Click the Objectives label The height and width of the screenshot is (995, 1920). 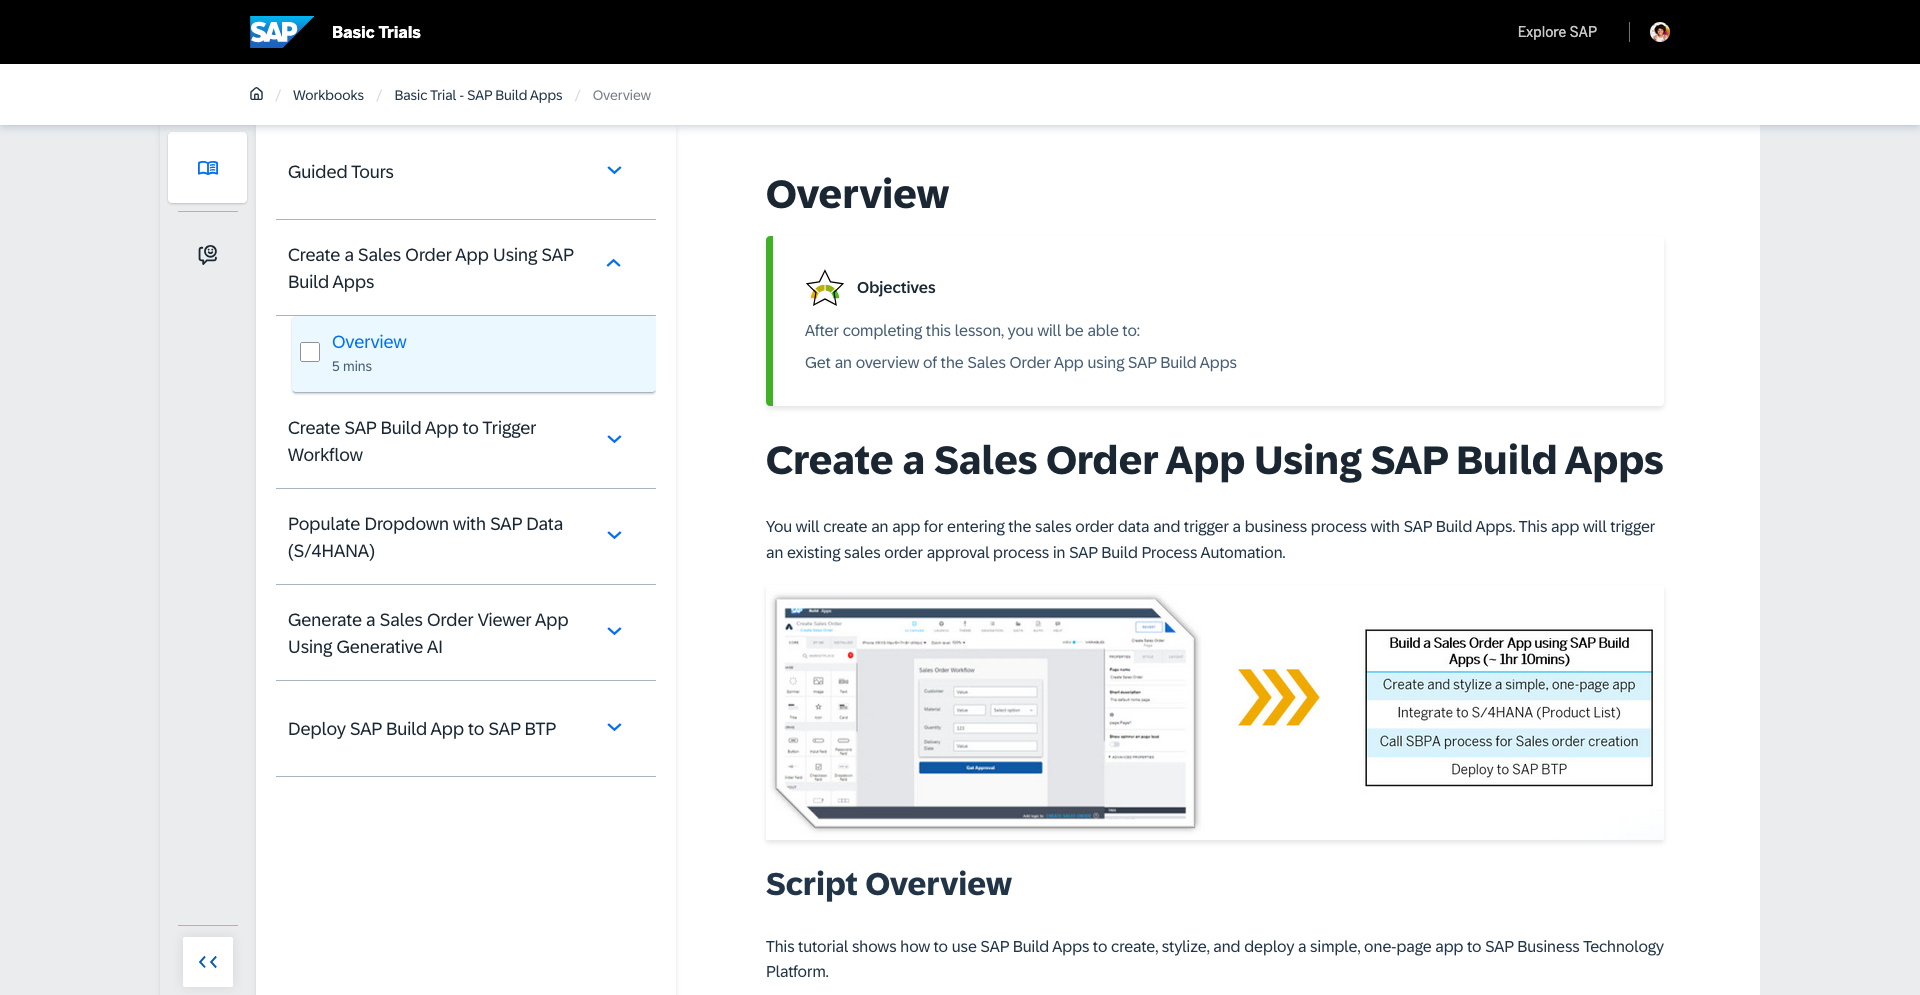click(x=896, y=288)
